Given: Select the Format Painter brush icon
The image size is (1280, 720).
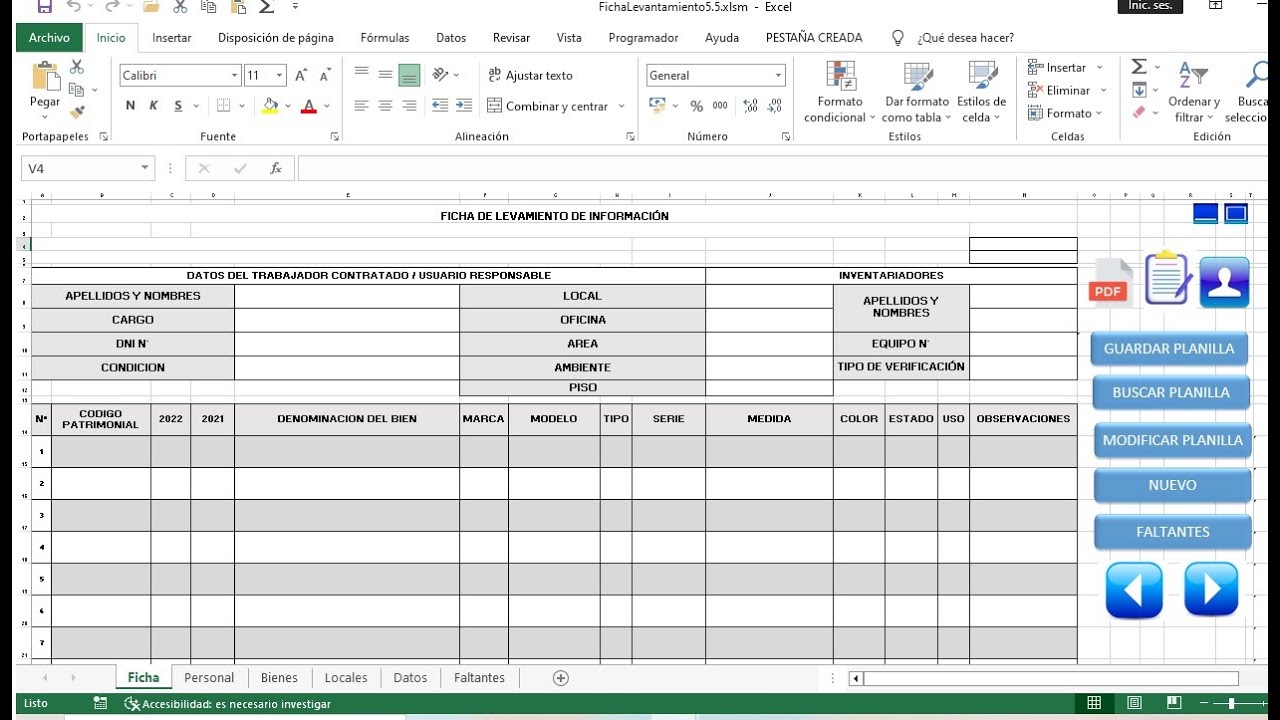Looking at the screenshot, I should [x=77, y=112].
